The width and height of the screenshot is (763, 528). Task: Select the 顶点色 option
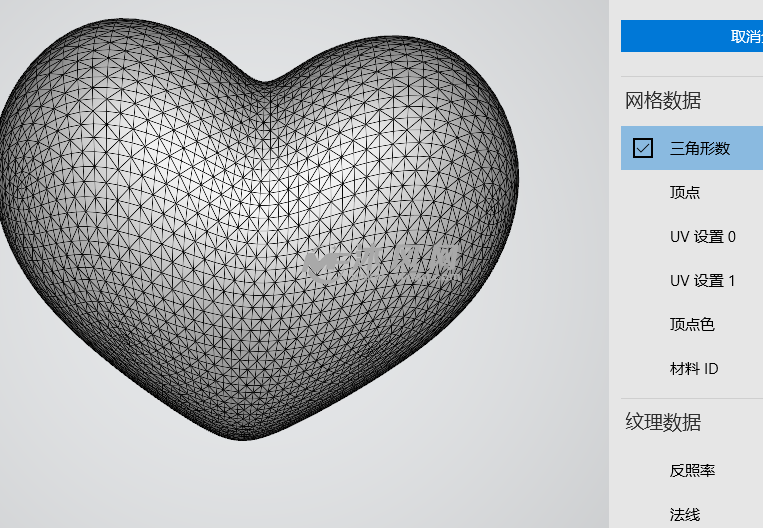(692, 324)
